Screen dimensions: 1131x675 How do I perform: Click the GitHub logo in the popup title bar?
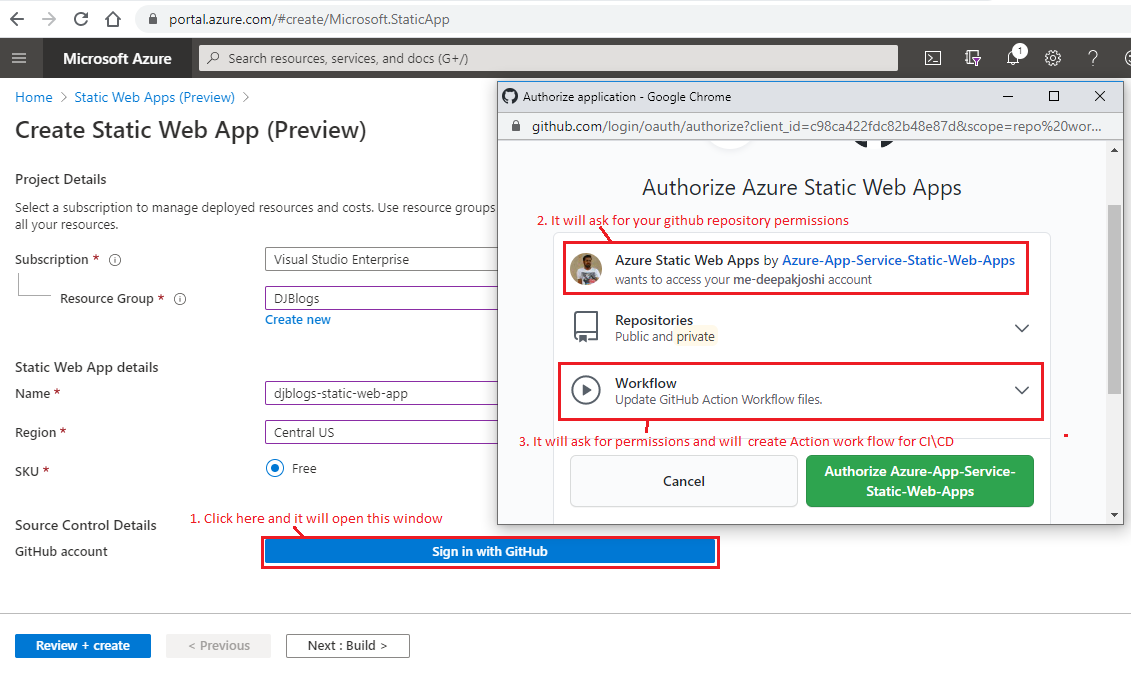[510, 96]
